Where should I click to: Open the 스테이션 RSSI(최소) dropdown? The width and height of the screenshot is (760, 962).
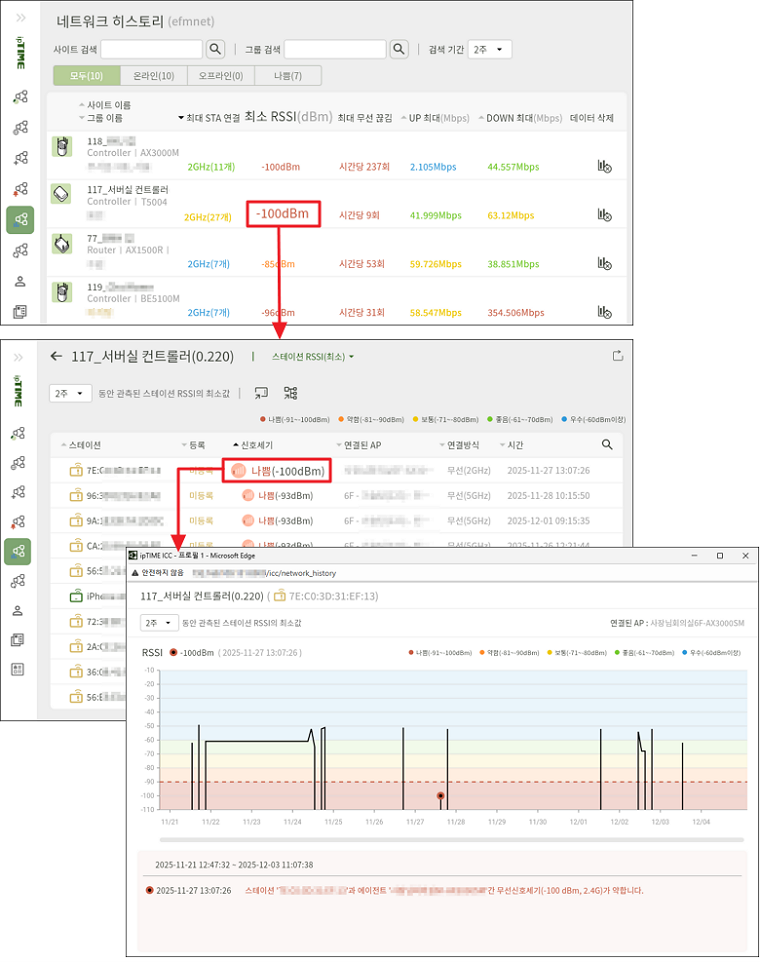coord(313,356)
